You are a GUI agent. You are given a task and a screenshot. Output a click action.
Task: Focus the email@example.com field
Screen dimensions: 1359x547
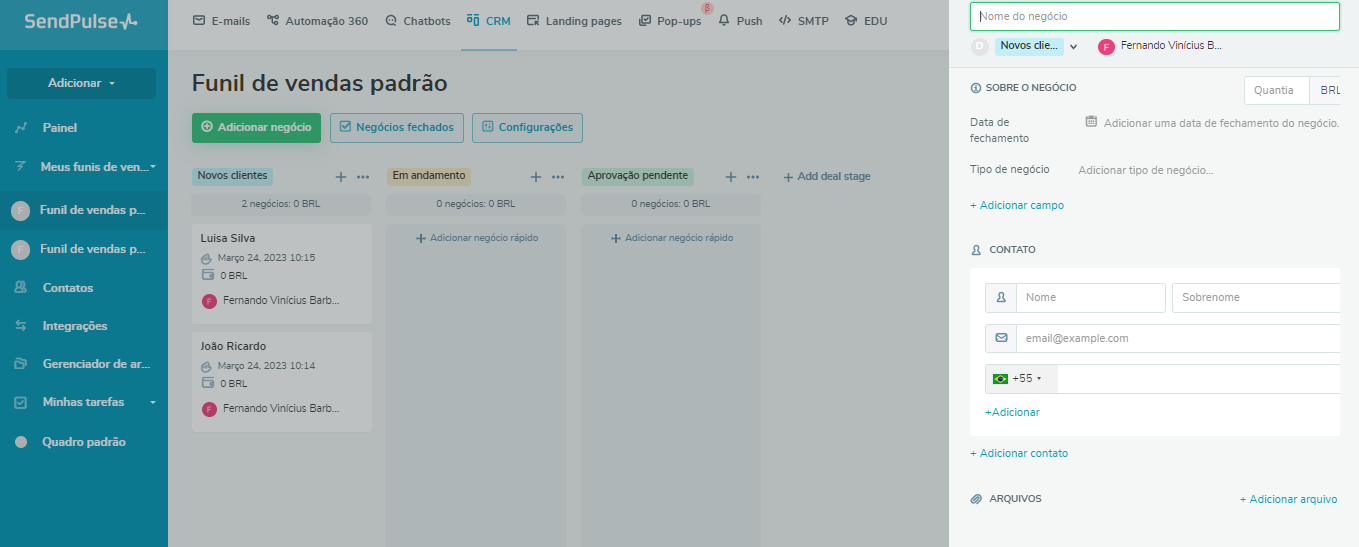[x=1178, y=338]
